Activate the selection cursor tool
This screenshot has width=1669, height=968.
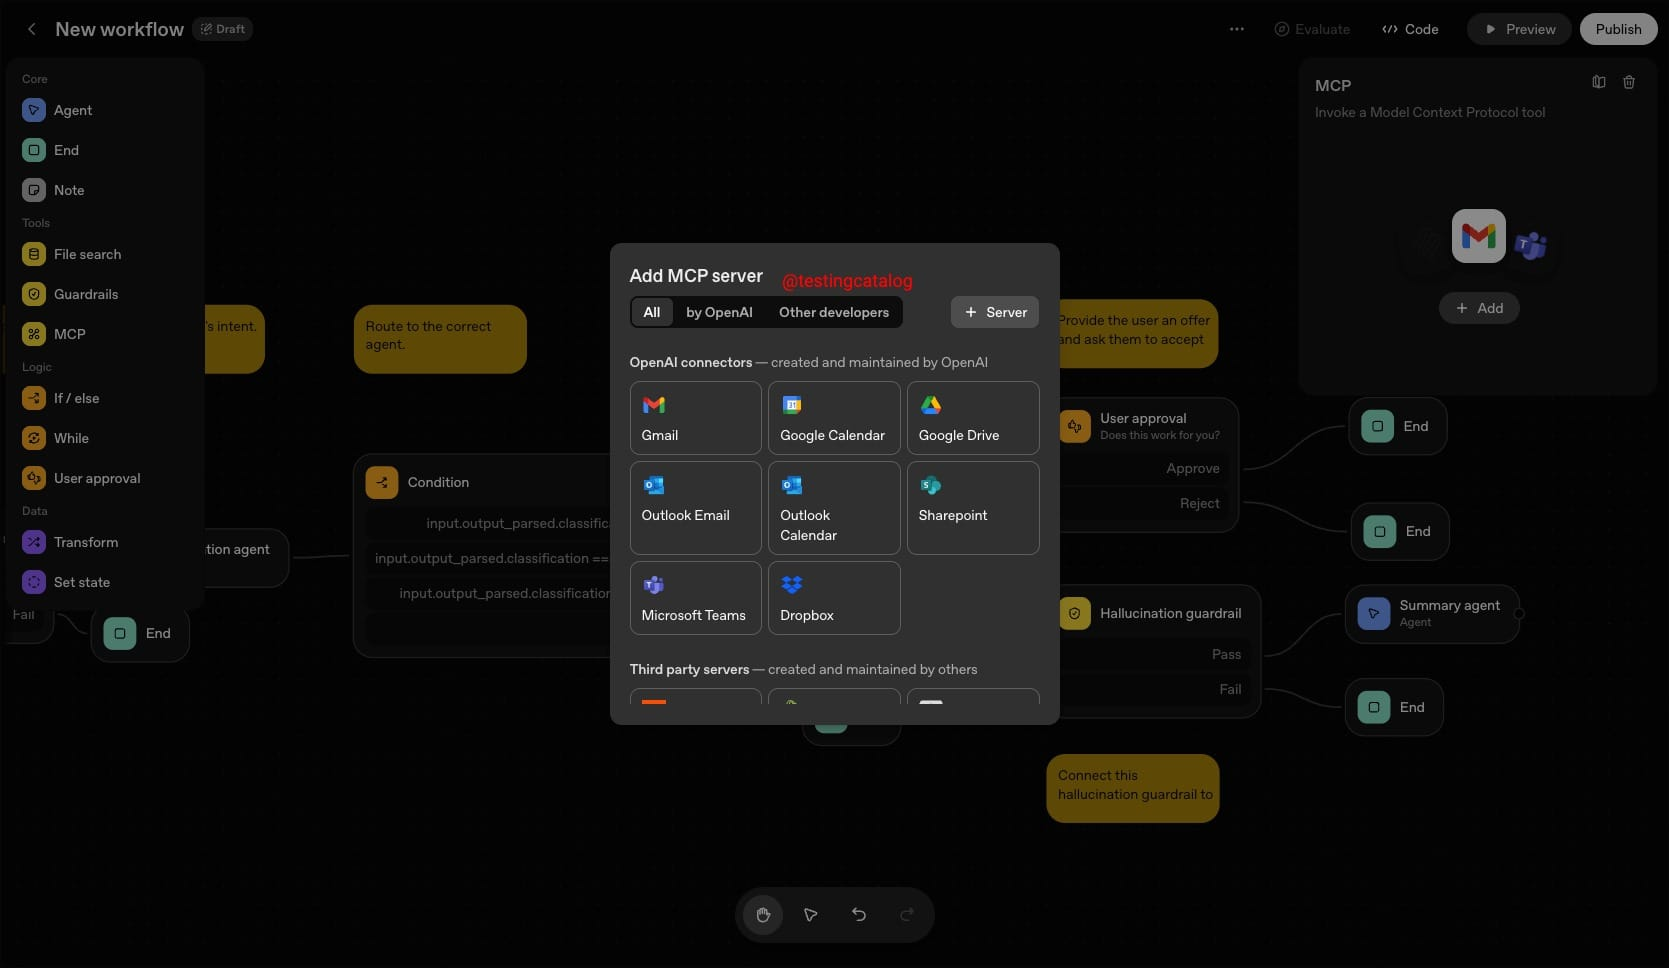[810, 915]
